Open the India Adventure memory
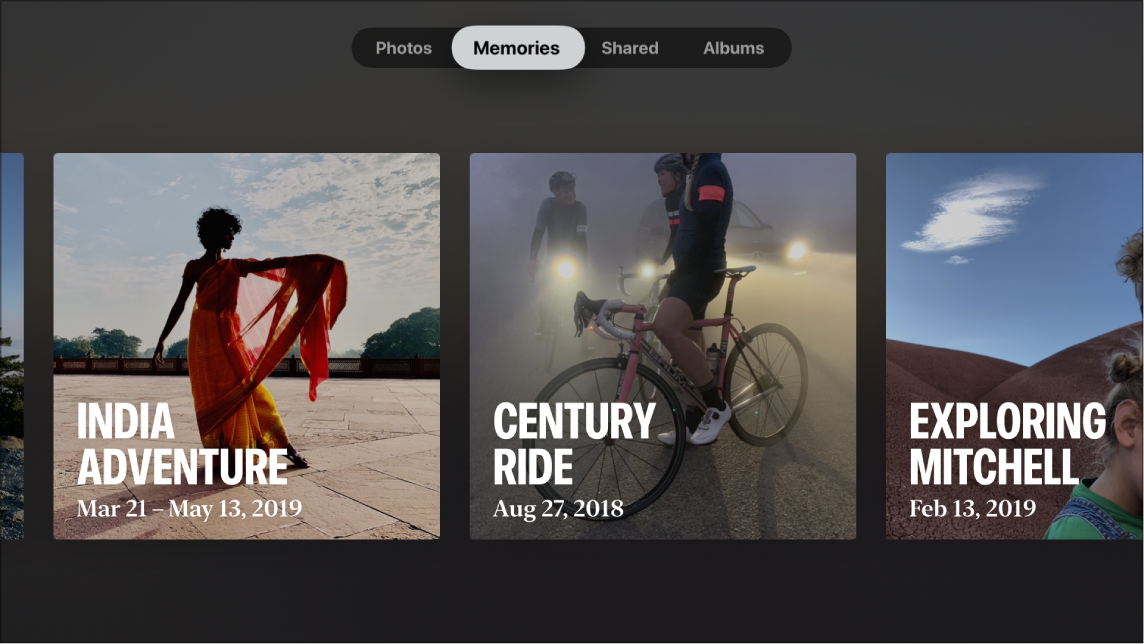The height and width of the screenshot is (644, 1144). [x=246, y=346]
